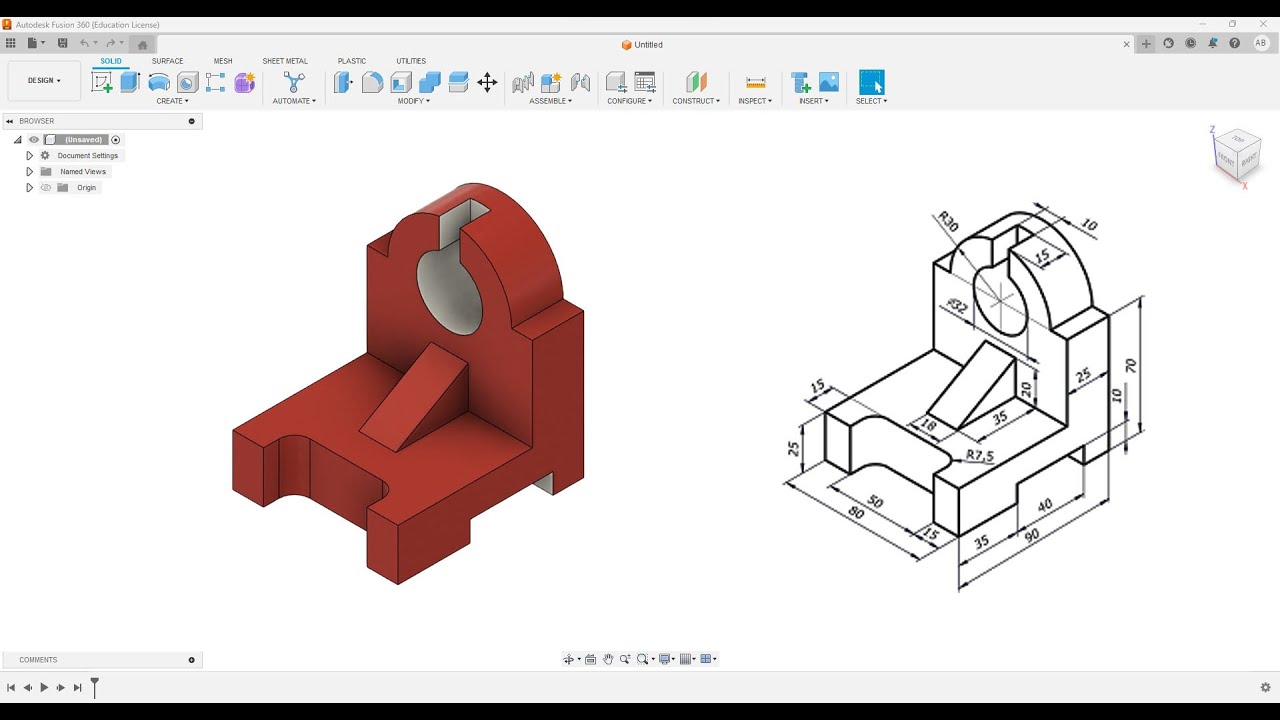This screenshot has height=720, width=1280.
Task: Expand Named Views in browser
Action: tap(29, 172)
